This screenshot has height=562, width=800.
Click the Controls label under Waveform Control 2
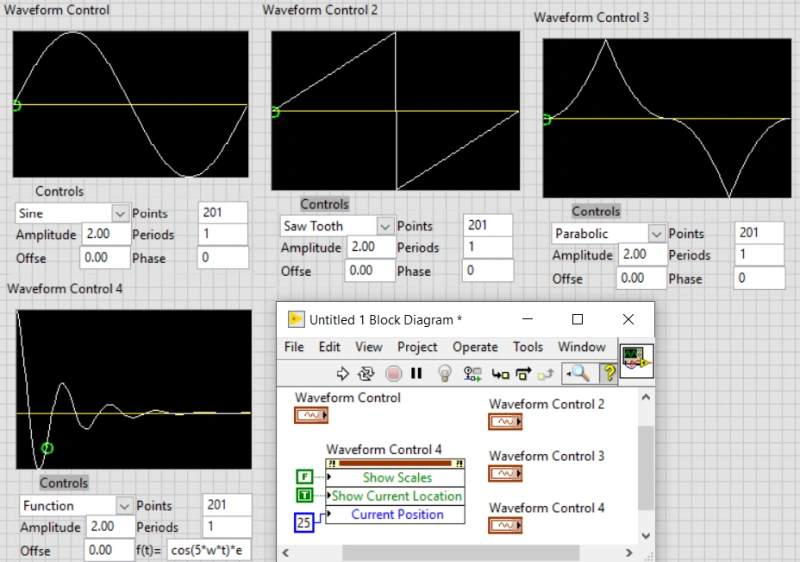tap(324, 204)
